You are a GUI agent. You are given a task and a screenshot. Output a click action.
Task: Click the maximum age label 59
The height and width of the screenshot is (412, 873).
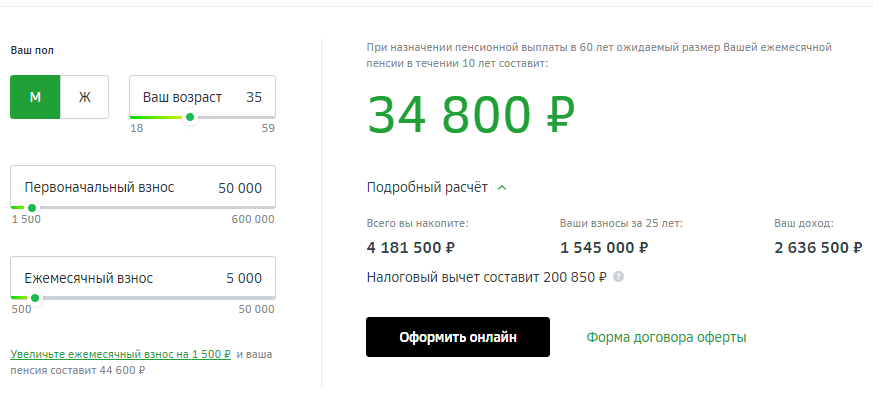[x=268, y=128]
